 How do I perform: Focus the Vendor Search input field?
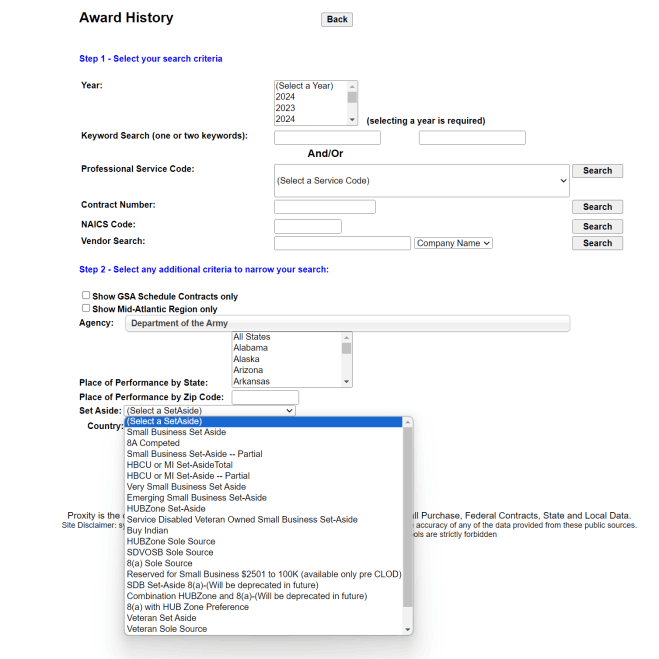342,243
